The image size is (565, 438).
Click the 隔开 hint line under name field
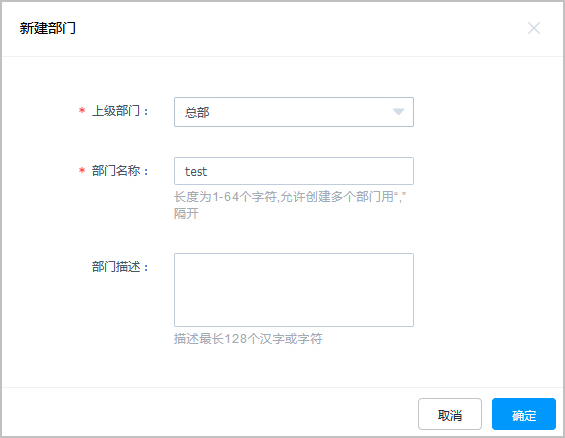186,214
